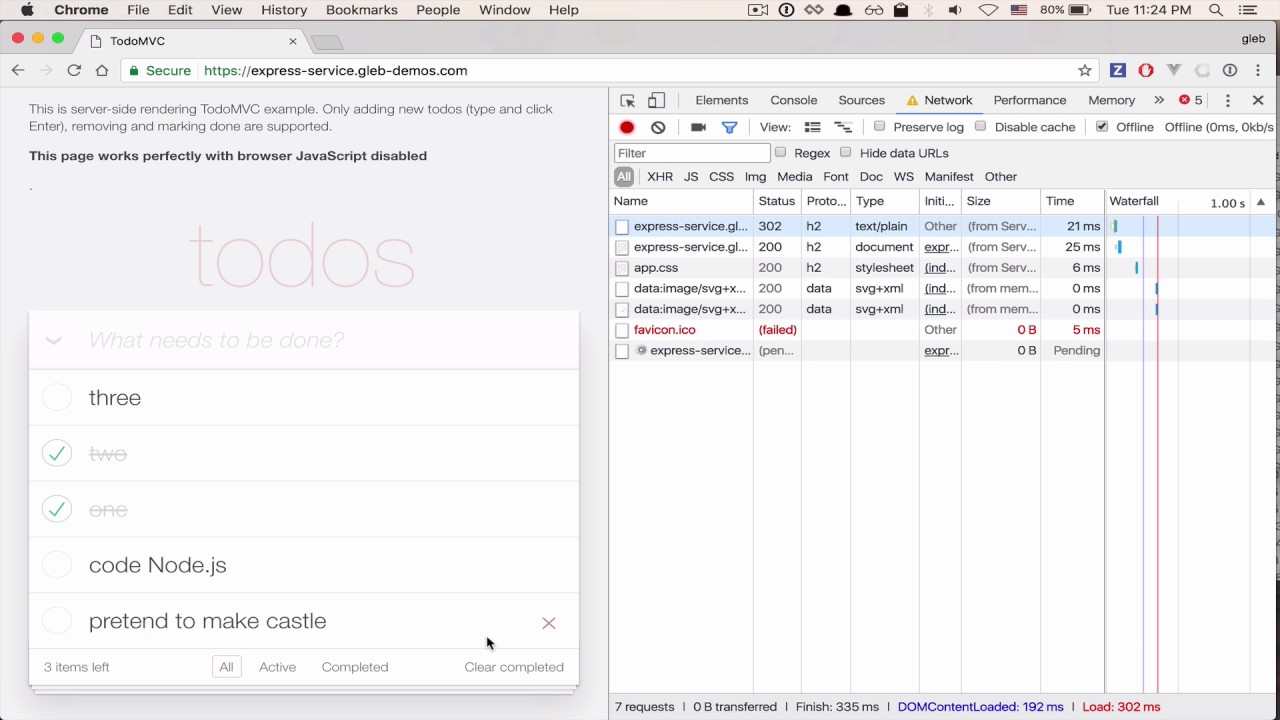Open the network throttling dropdown
Screen dimensions: 1280x720
[x=1219, y=127]
